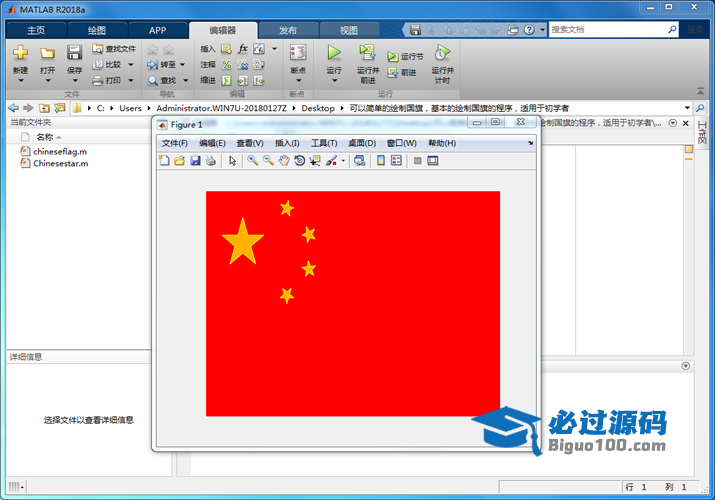
Task: Click the uncomment icon next to percent
Action: click(243, 65)
